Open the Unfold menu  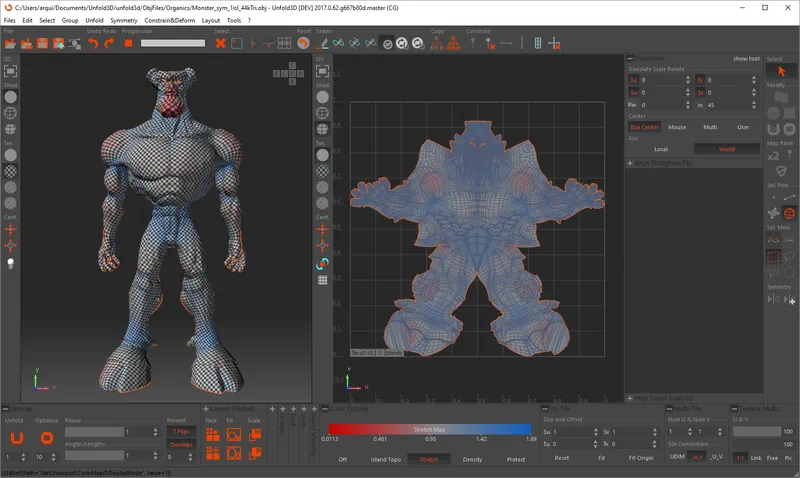95,20
